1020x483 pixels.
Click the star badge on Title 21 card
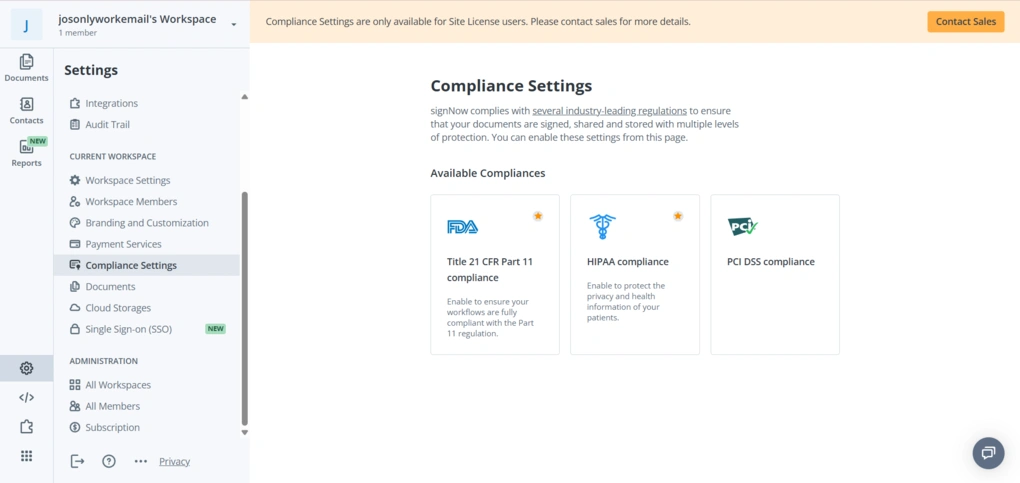tap(538, 215)
